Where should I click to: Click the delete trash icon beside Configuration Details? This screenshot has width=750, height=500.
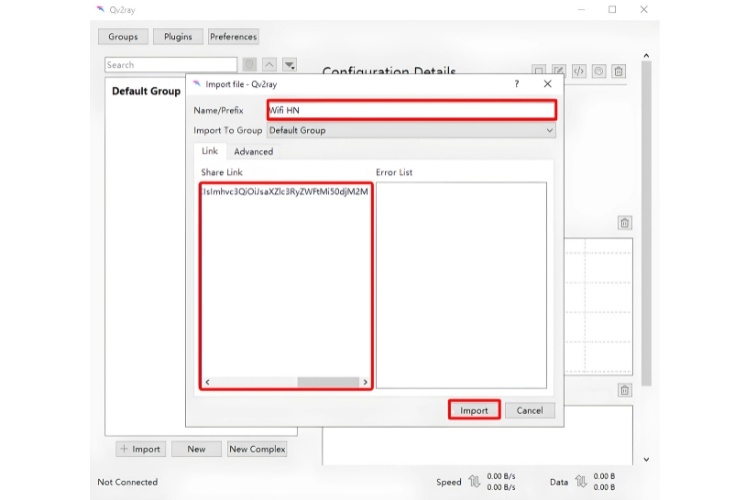(x=618, y=71)
